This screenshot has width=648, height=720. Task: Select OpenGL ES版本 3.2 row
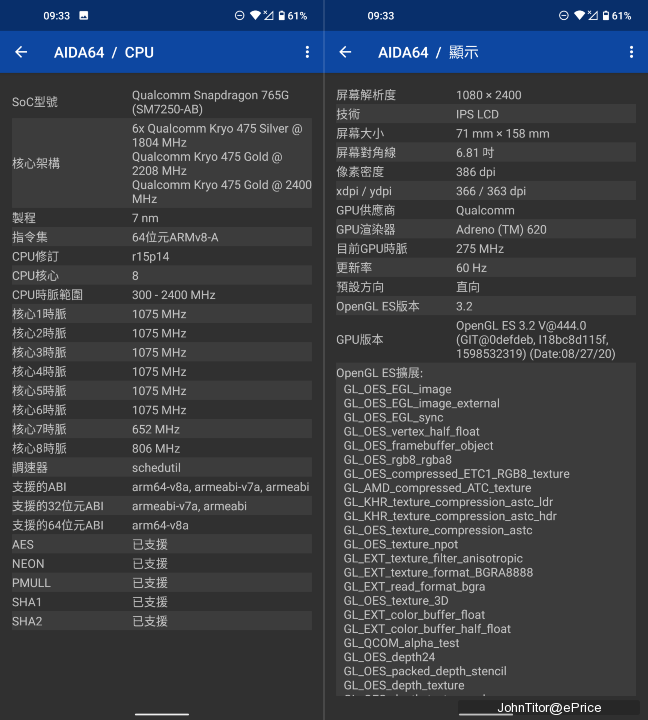pyautogui.click(x=486, y=306)
